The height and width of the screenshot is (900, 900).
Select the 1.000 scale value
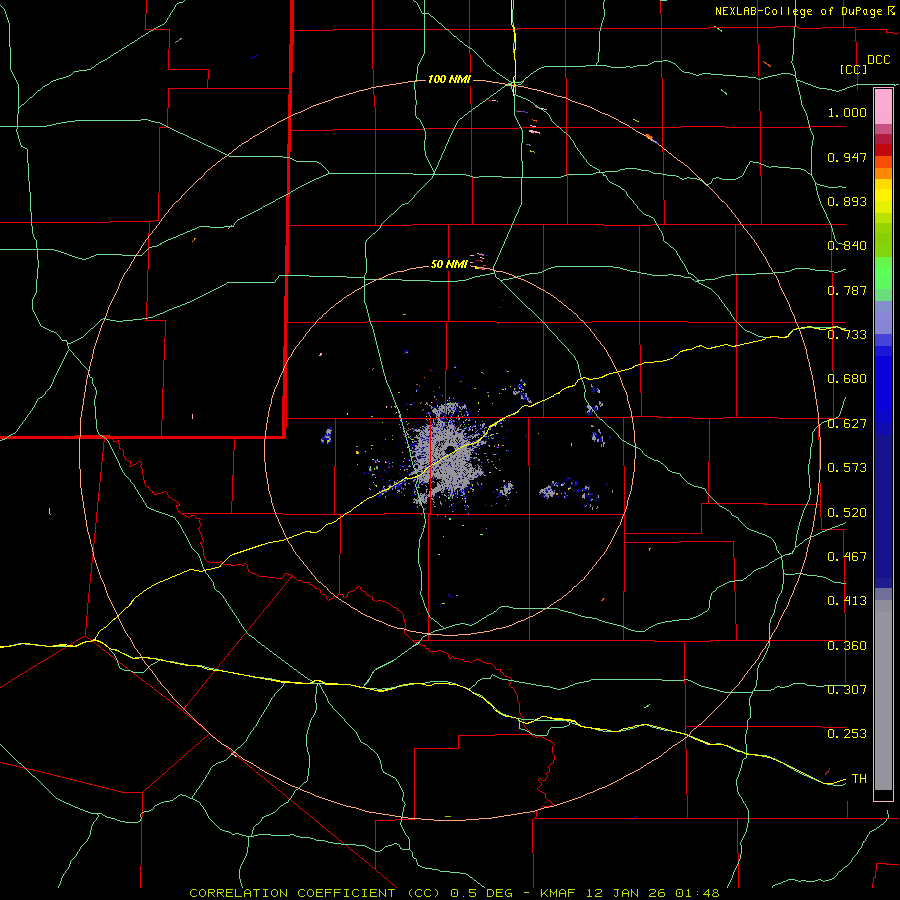coord(847,112)
